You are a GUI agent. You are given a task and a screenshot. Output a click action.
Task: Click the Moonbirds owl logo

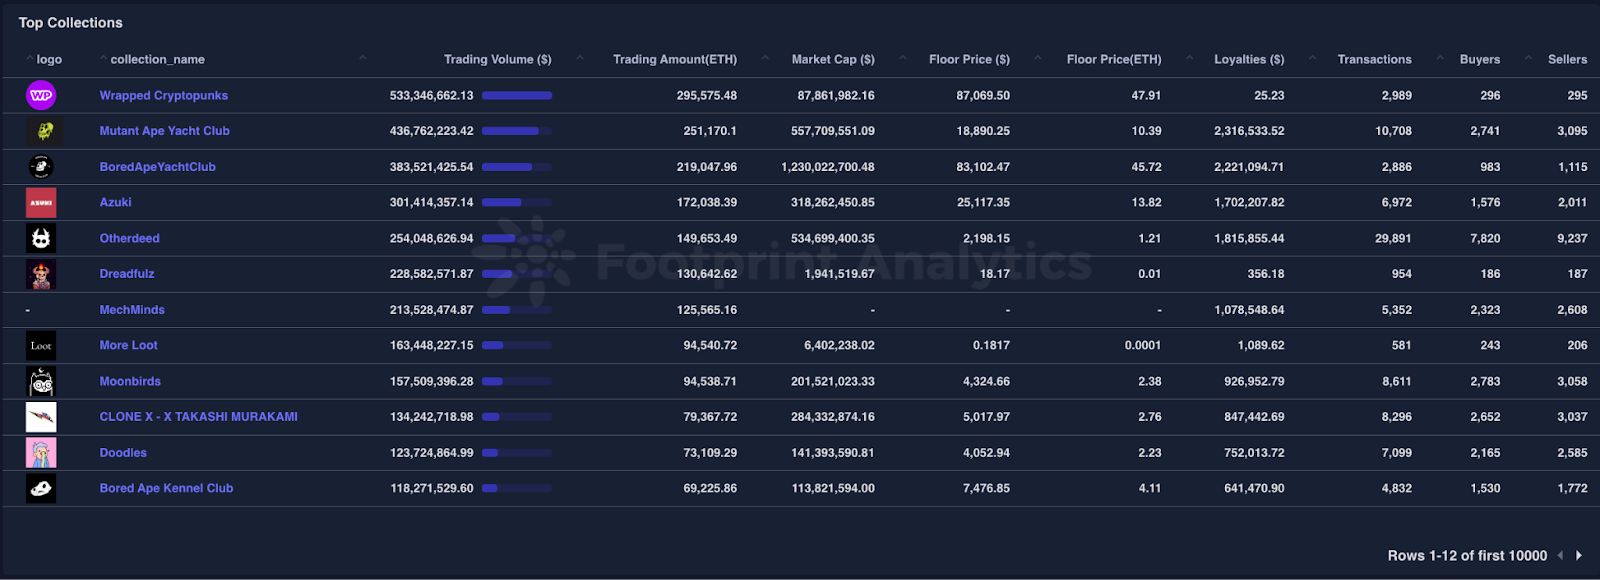40,381
